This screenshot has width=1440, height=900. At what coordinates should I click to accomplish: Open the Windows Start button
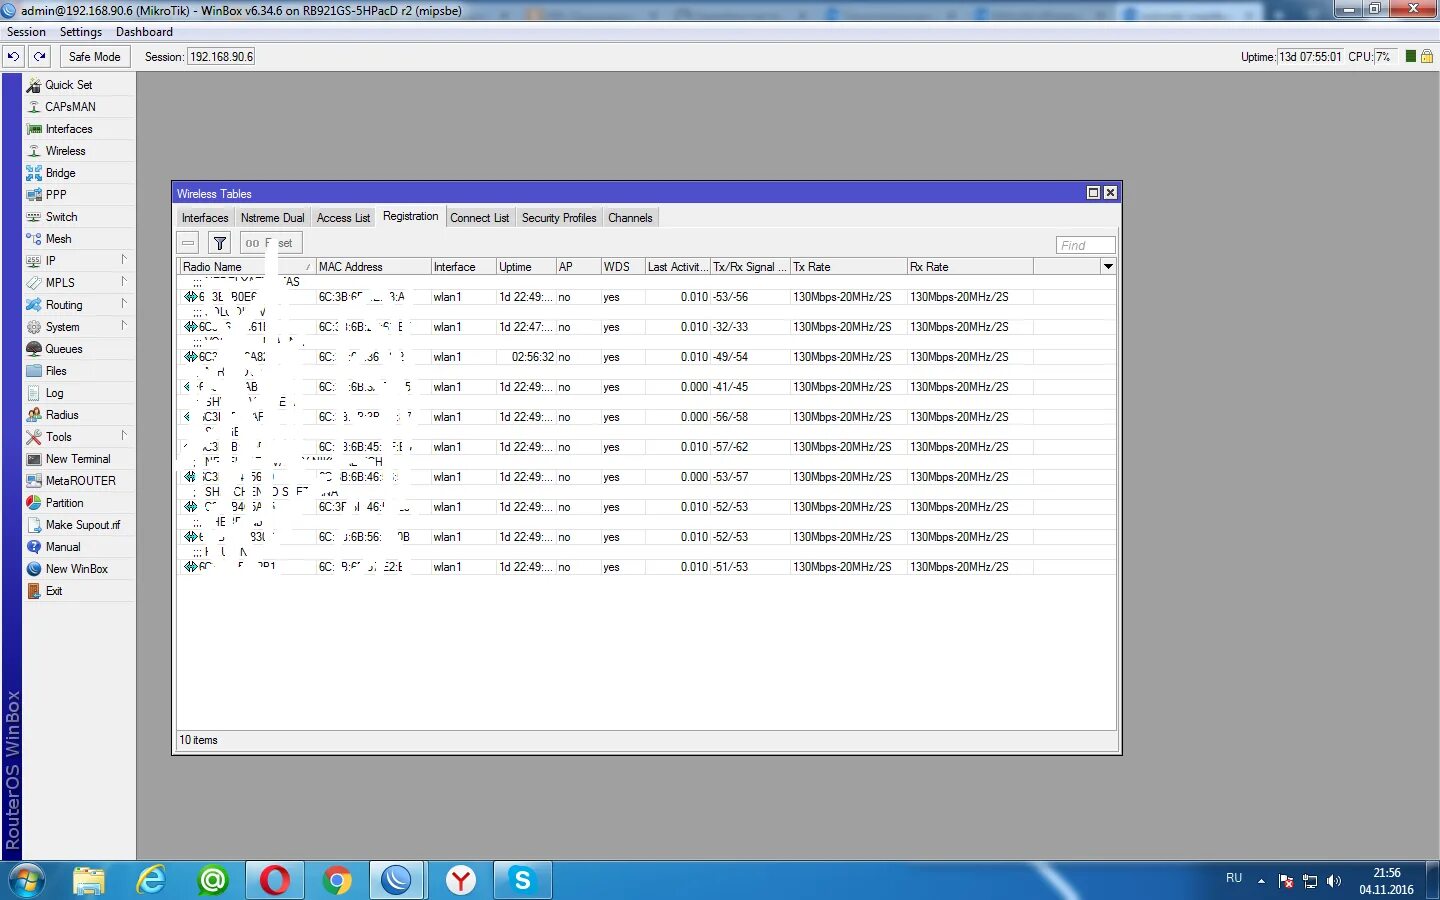coord(27,881)
